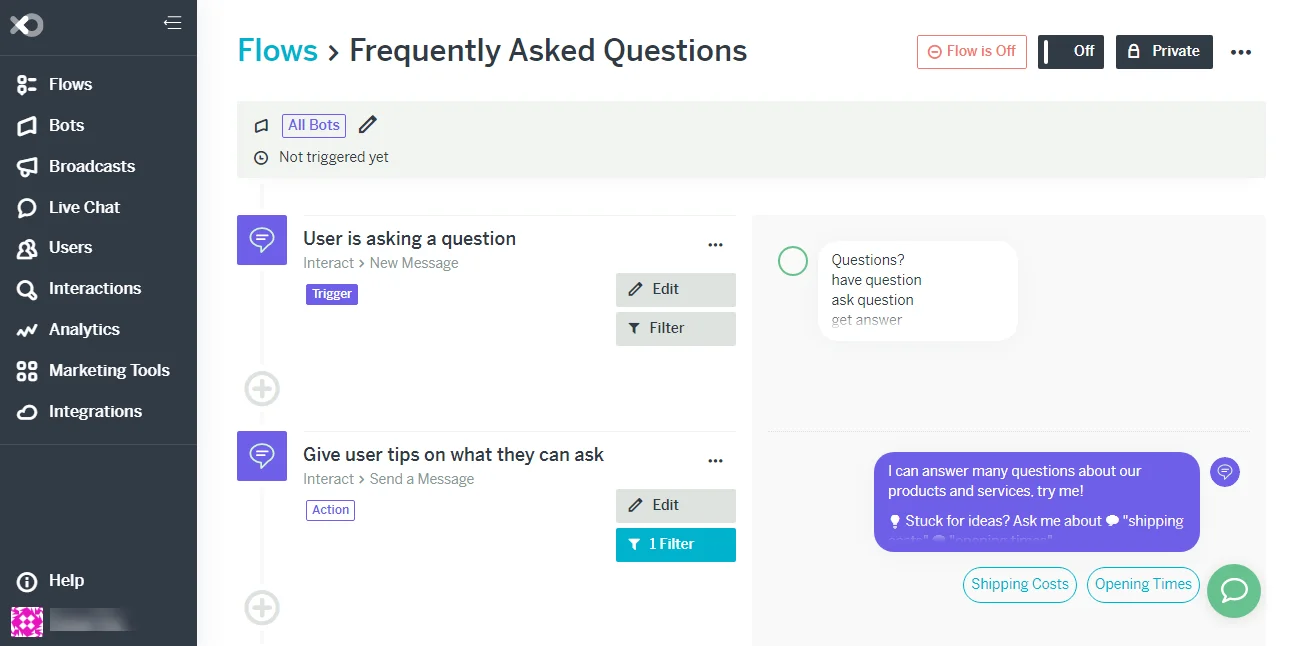
Task: Open options menu for Give user tips step
Action: click(715, 461)
